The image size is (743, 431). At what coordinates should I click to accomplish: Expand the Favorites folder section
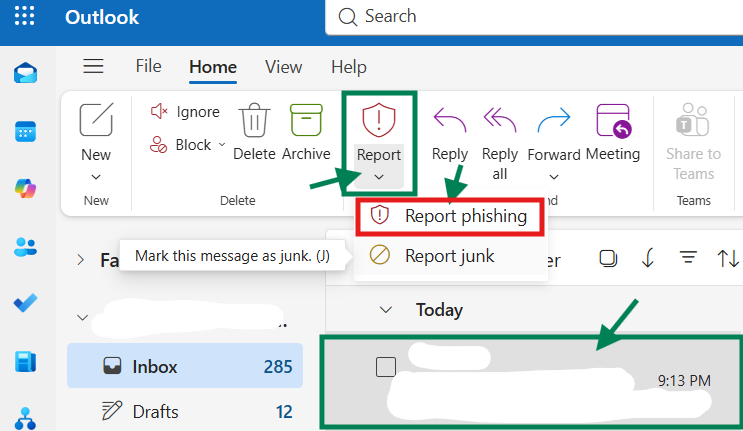click(x=81, y=260)
